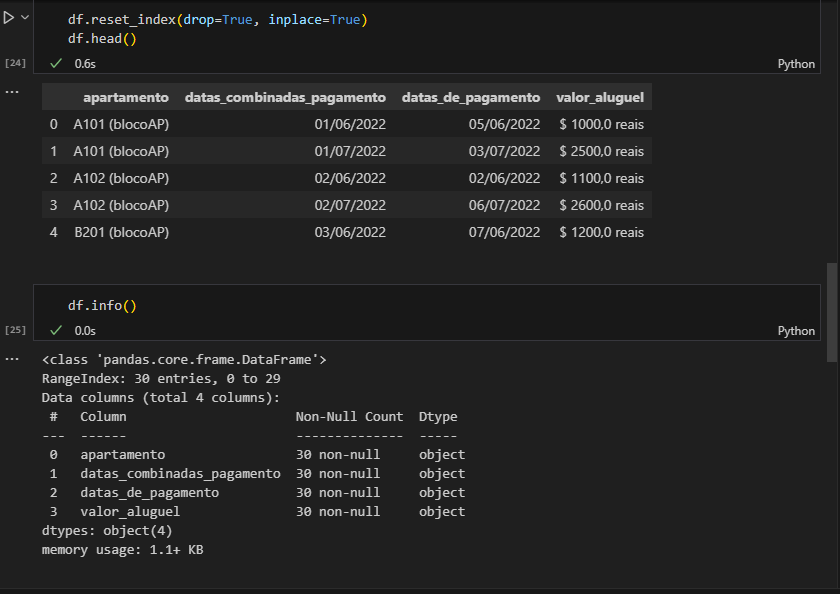Select cell $ 2500,0 reais
The width and height of the screenshot is (840, 594).
602,151
